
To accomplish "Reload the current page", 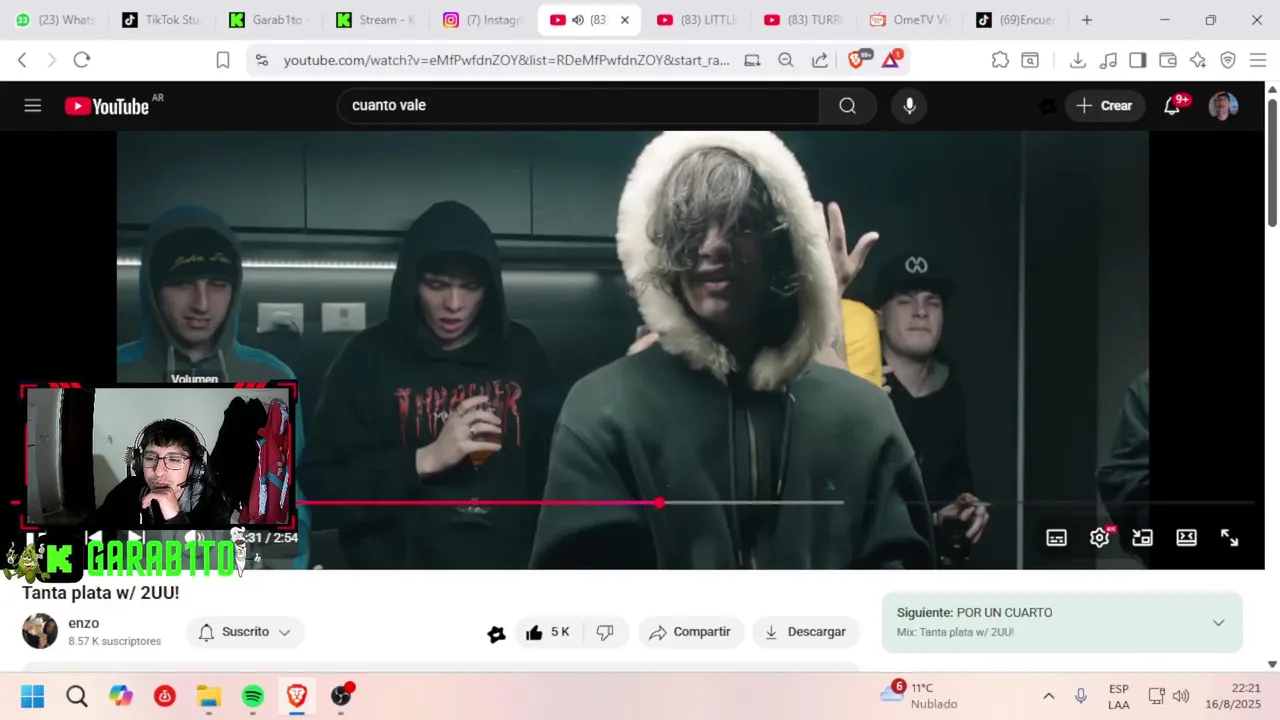I will [x=82, y=60].
